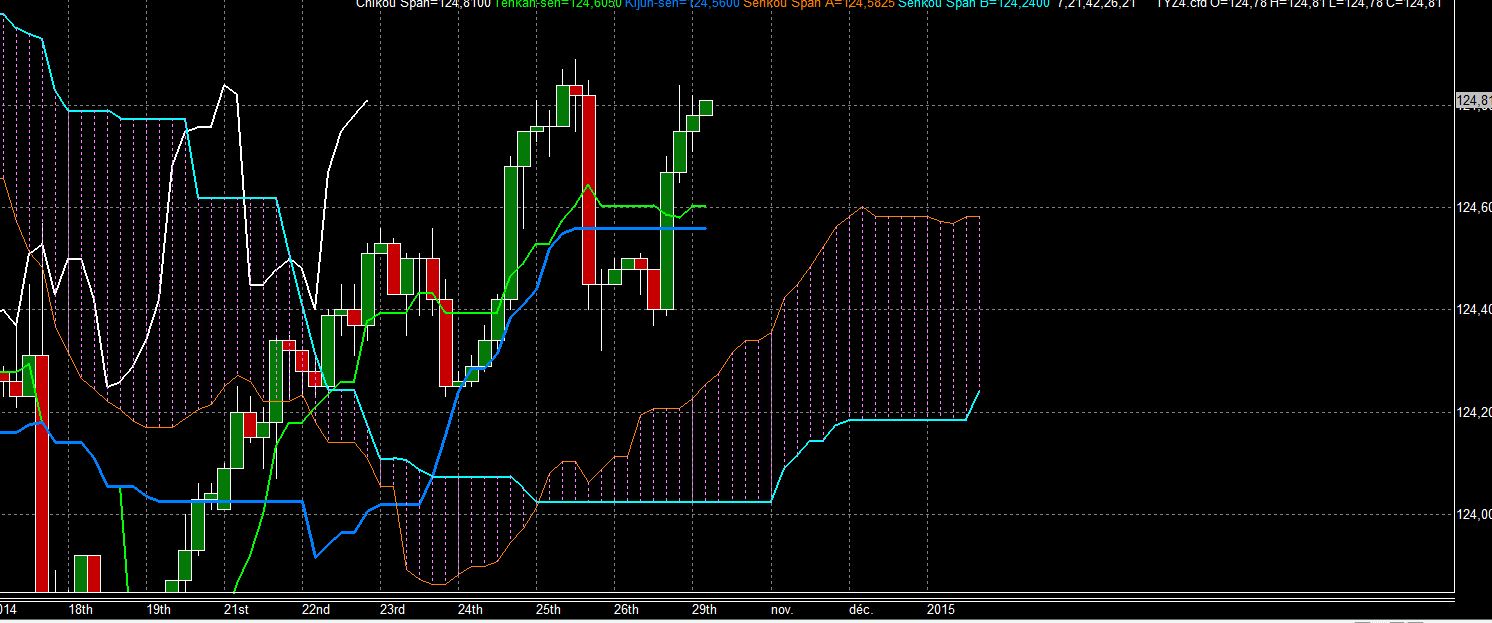Viewport: 1492px width, 623px height.
Task: Select the tall red candle after the 25th
Action: click(590, 189)
